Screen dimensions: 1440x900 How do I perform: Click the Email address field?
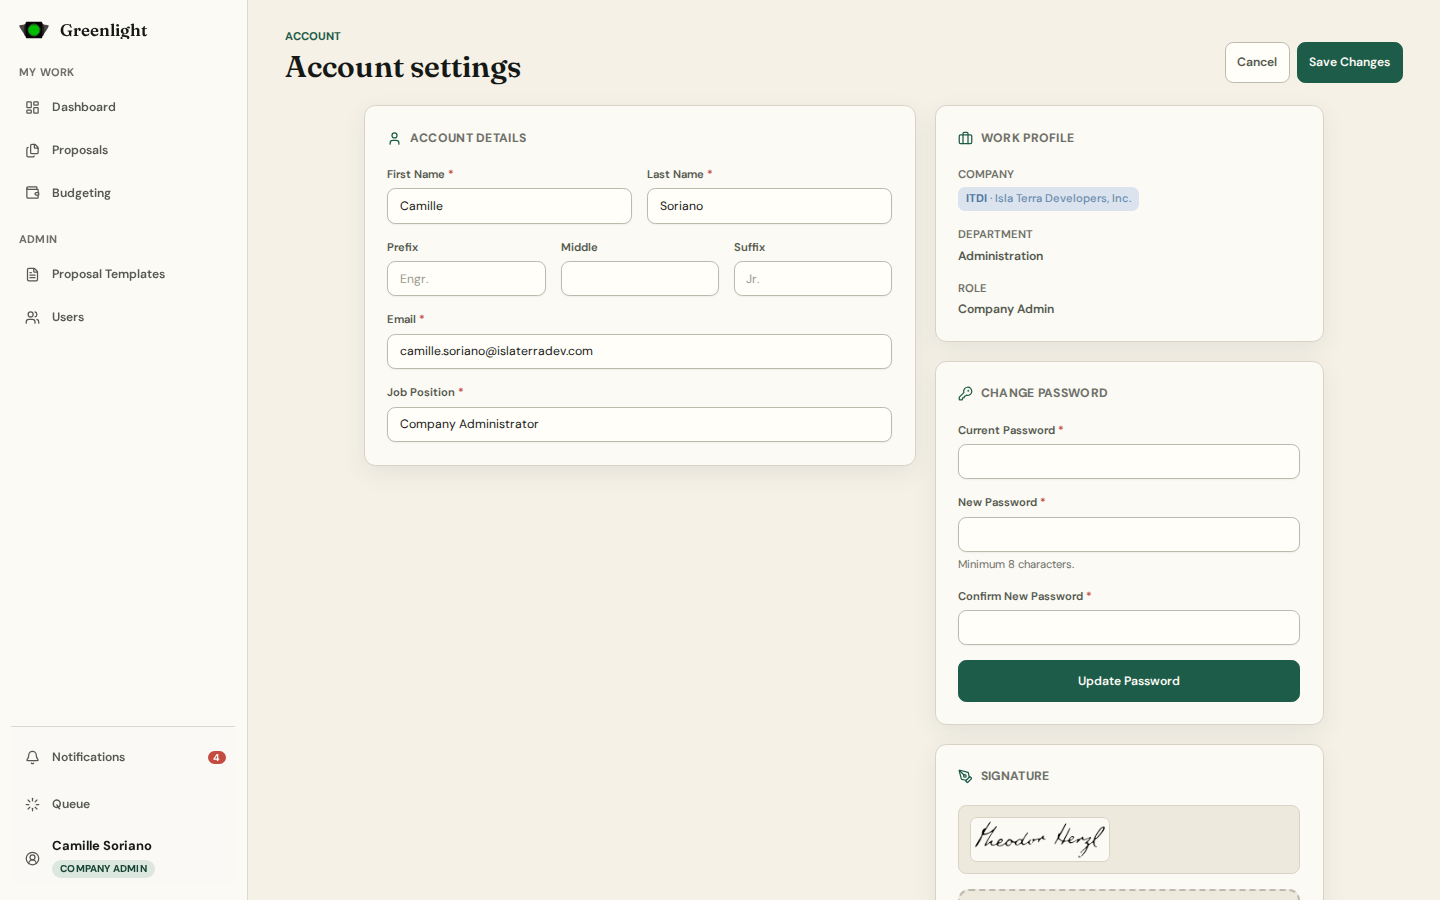[639, 351]
